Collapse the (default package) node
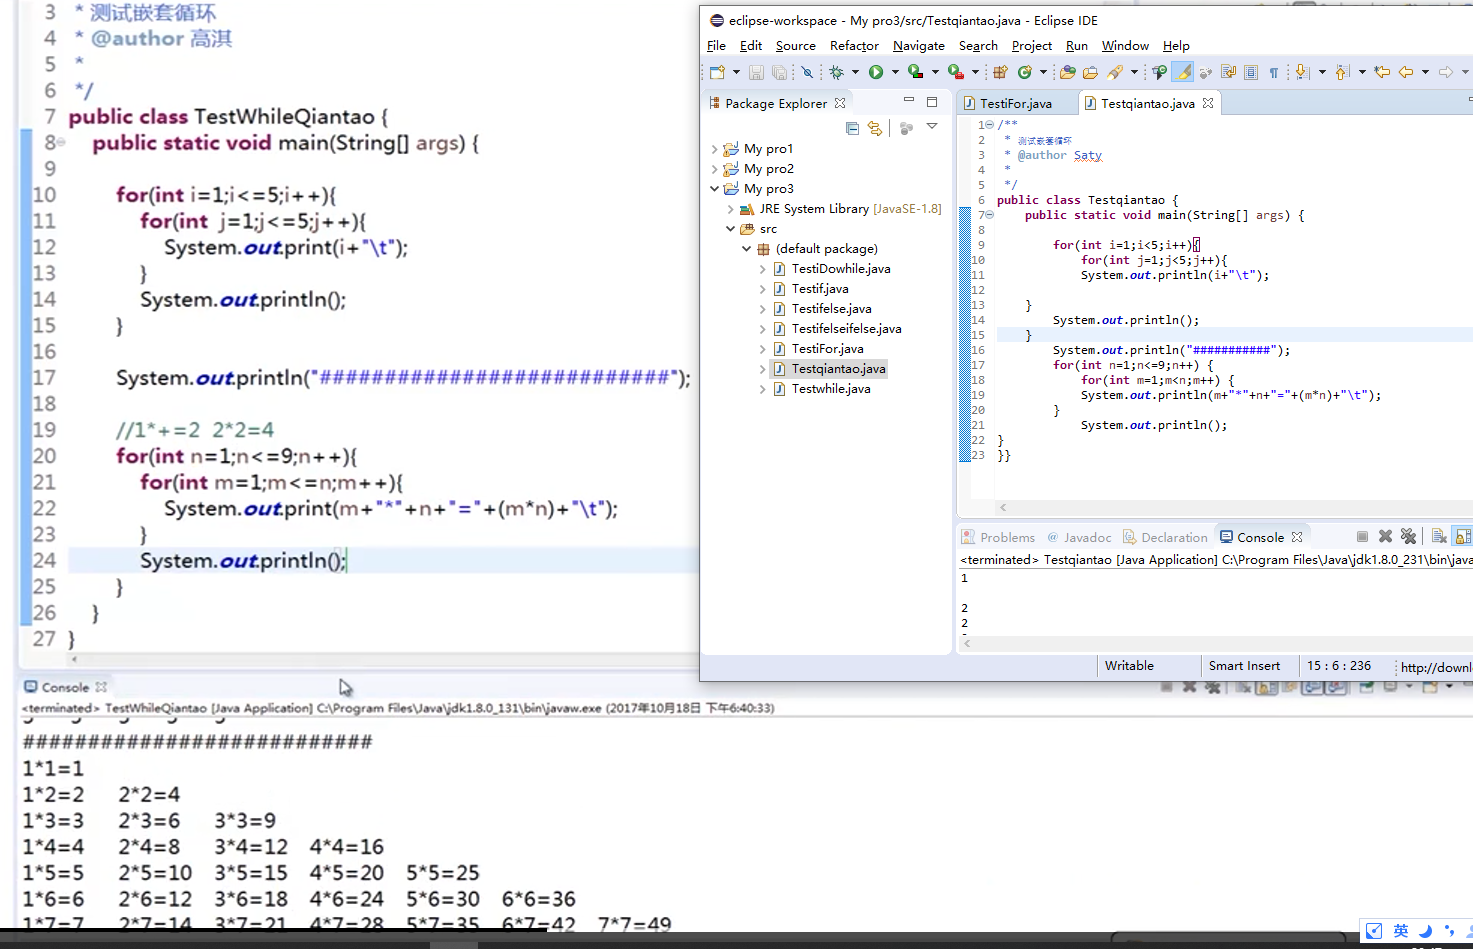This screenshot has width=1473, height=949. pyautogui.click(x=746, y=249)
